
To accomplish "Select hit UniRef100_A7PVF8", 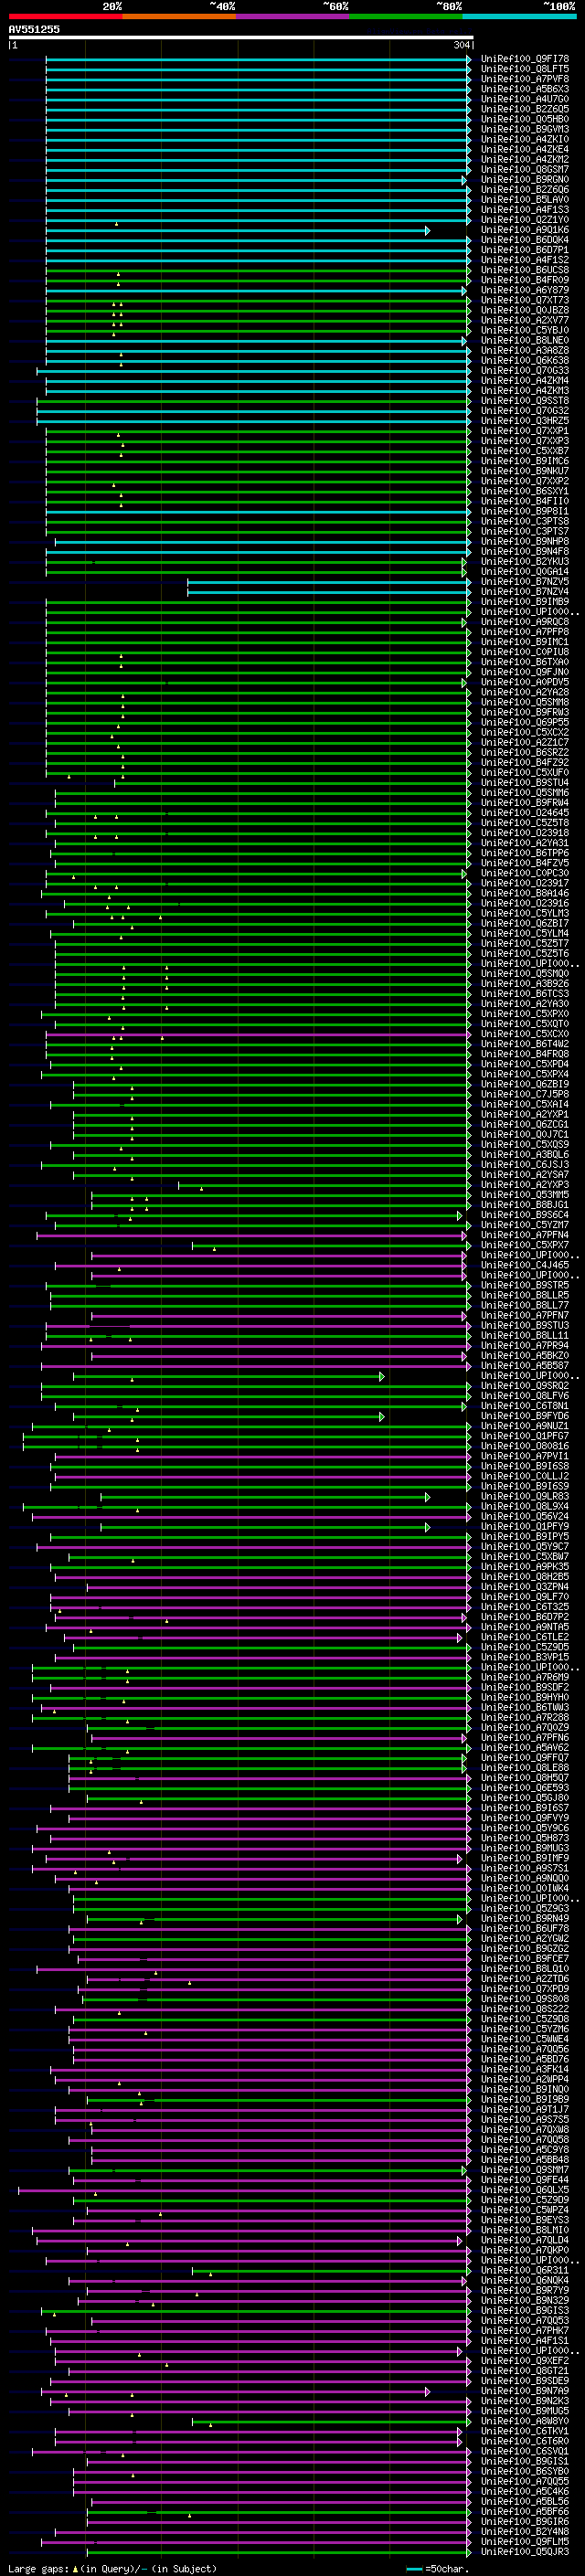I will (x=525, y=79).
